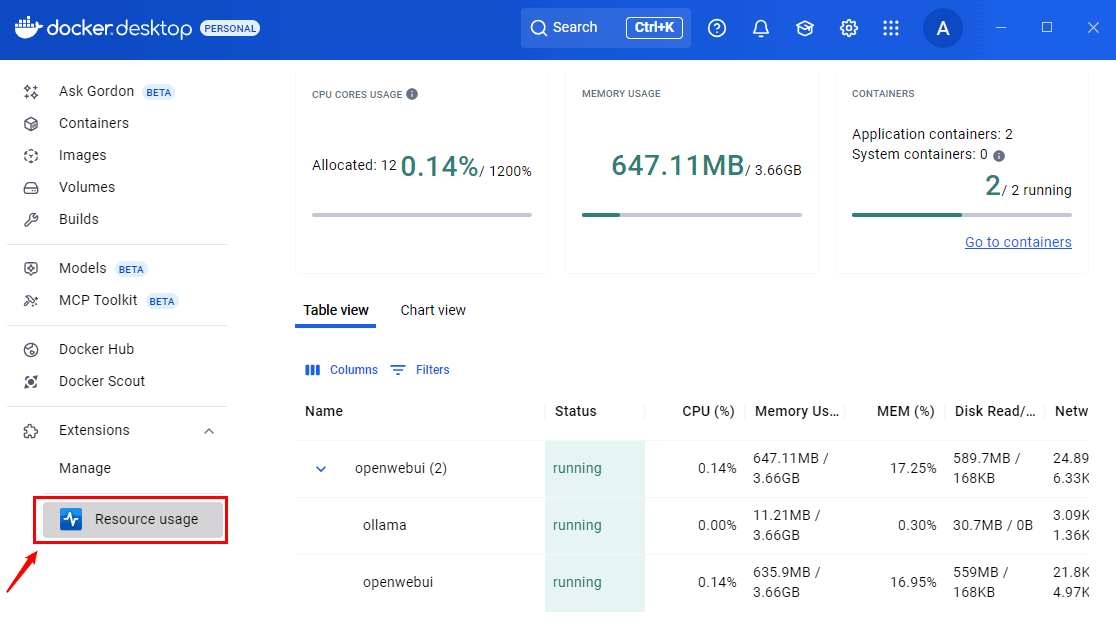
Task: Open the Settings gear icon
Action: click(x=849, y=28)
